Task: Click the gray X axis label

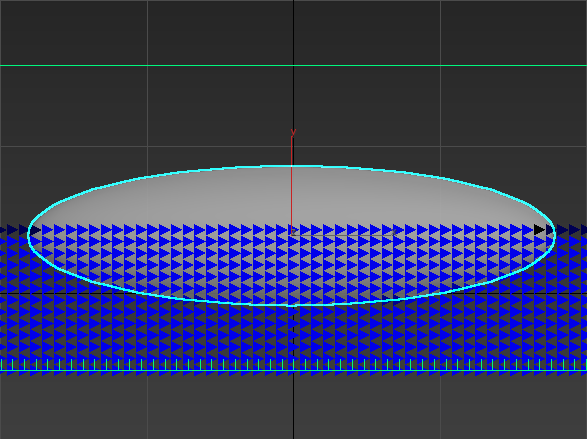Action: pos(393,232)
